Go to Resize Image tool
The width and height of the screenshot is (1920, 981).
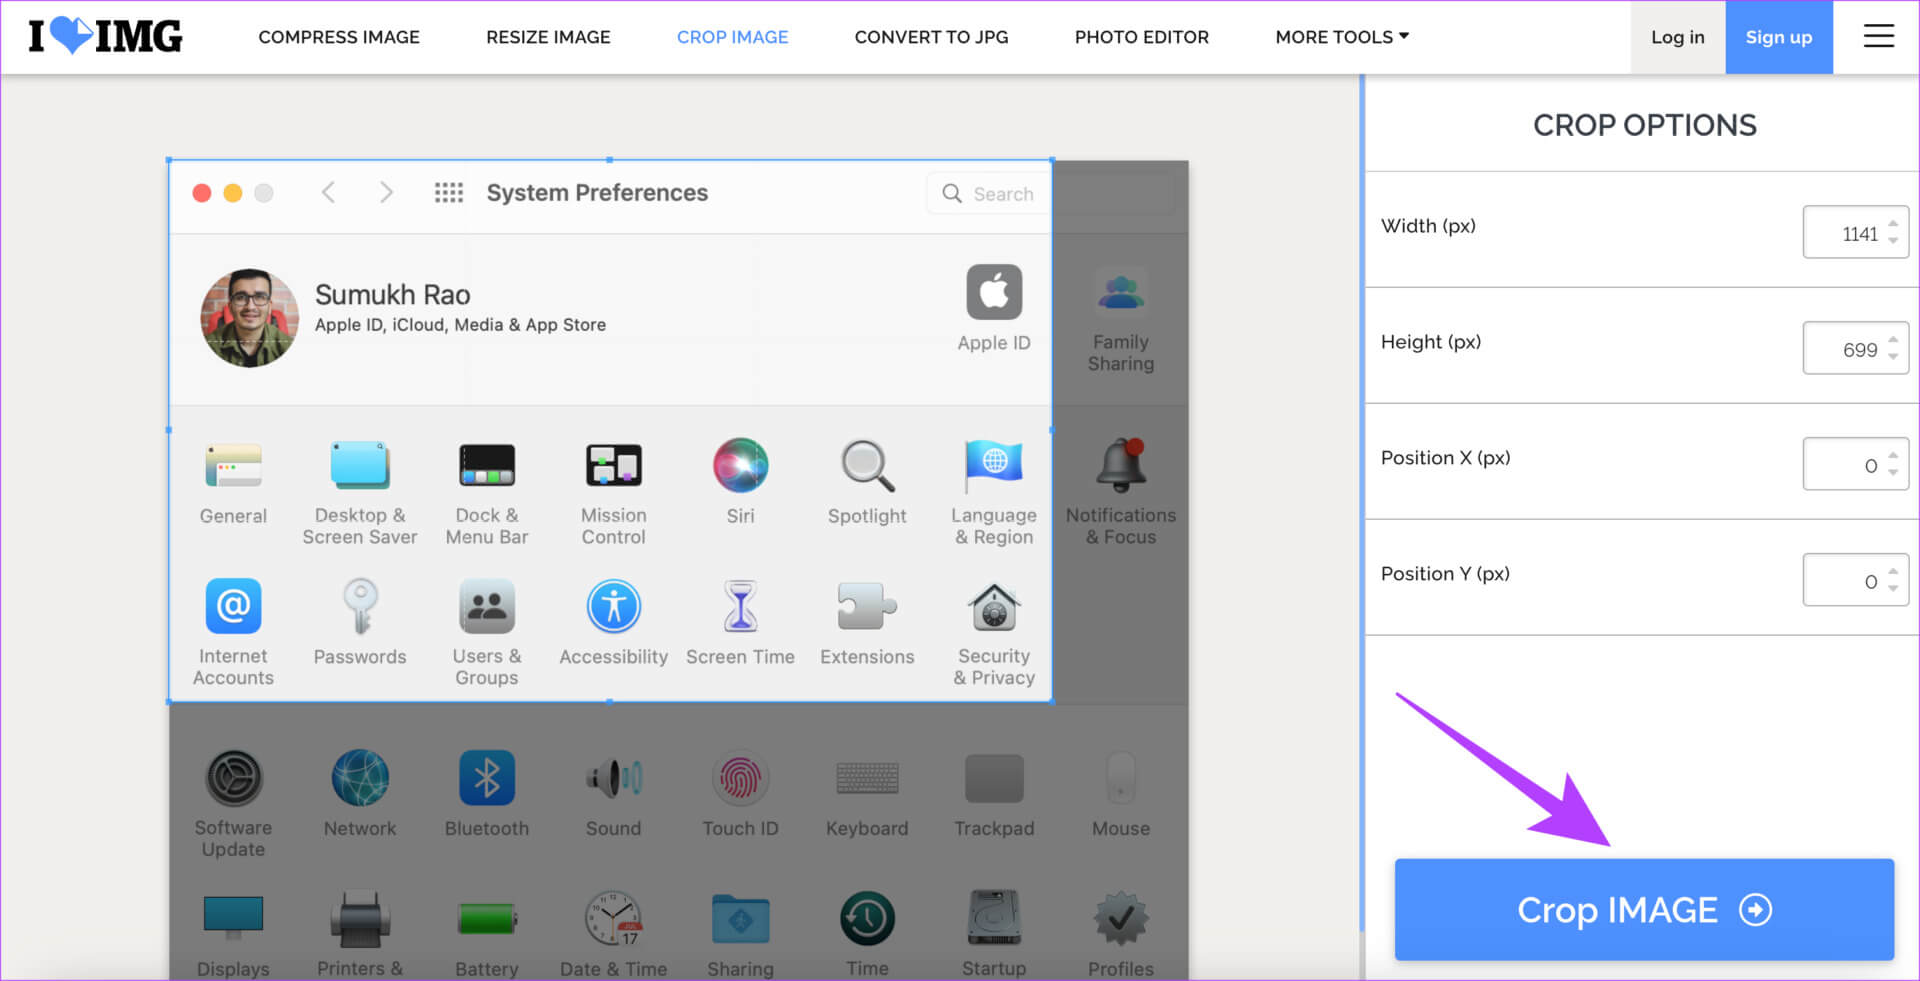tap(548, 37)
